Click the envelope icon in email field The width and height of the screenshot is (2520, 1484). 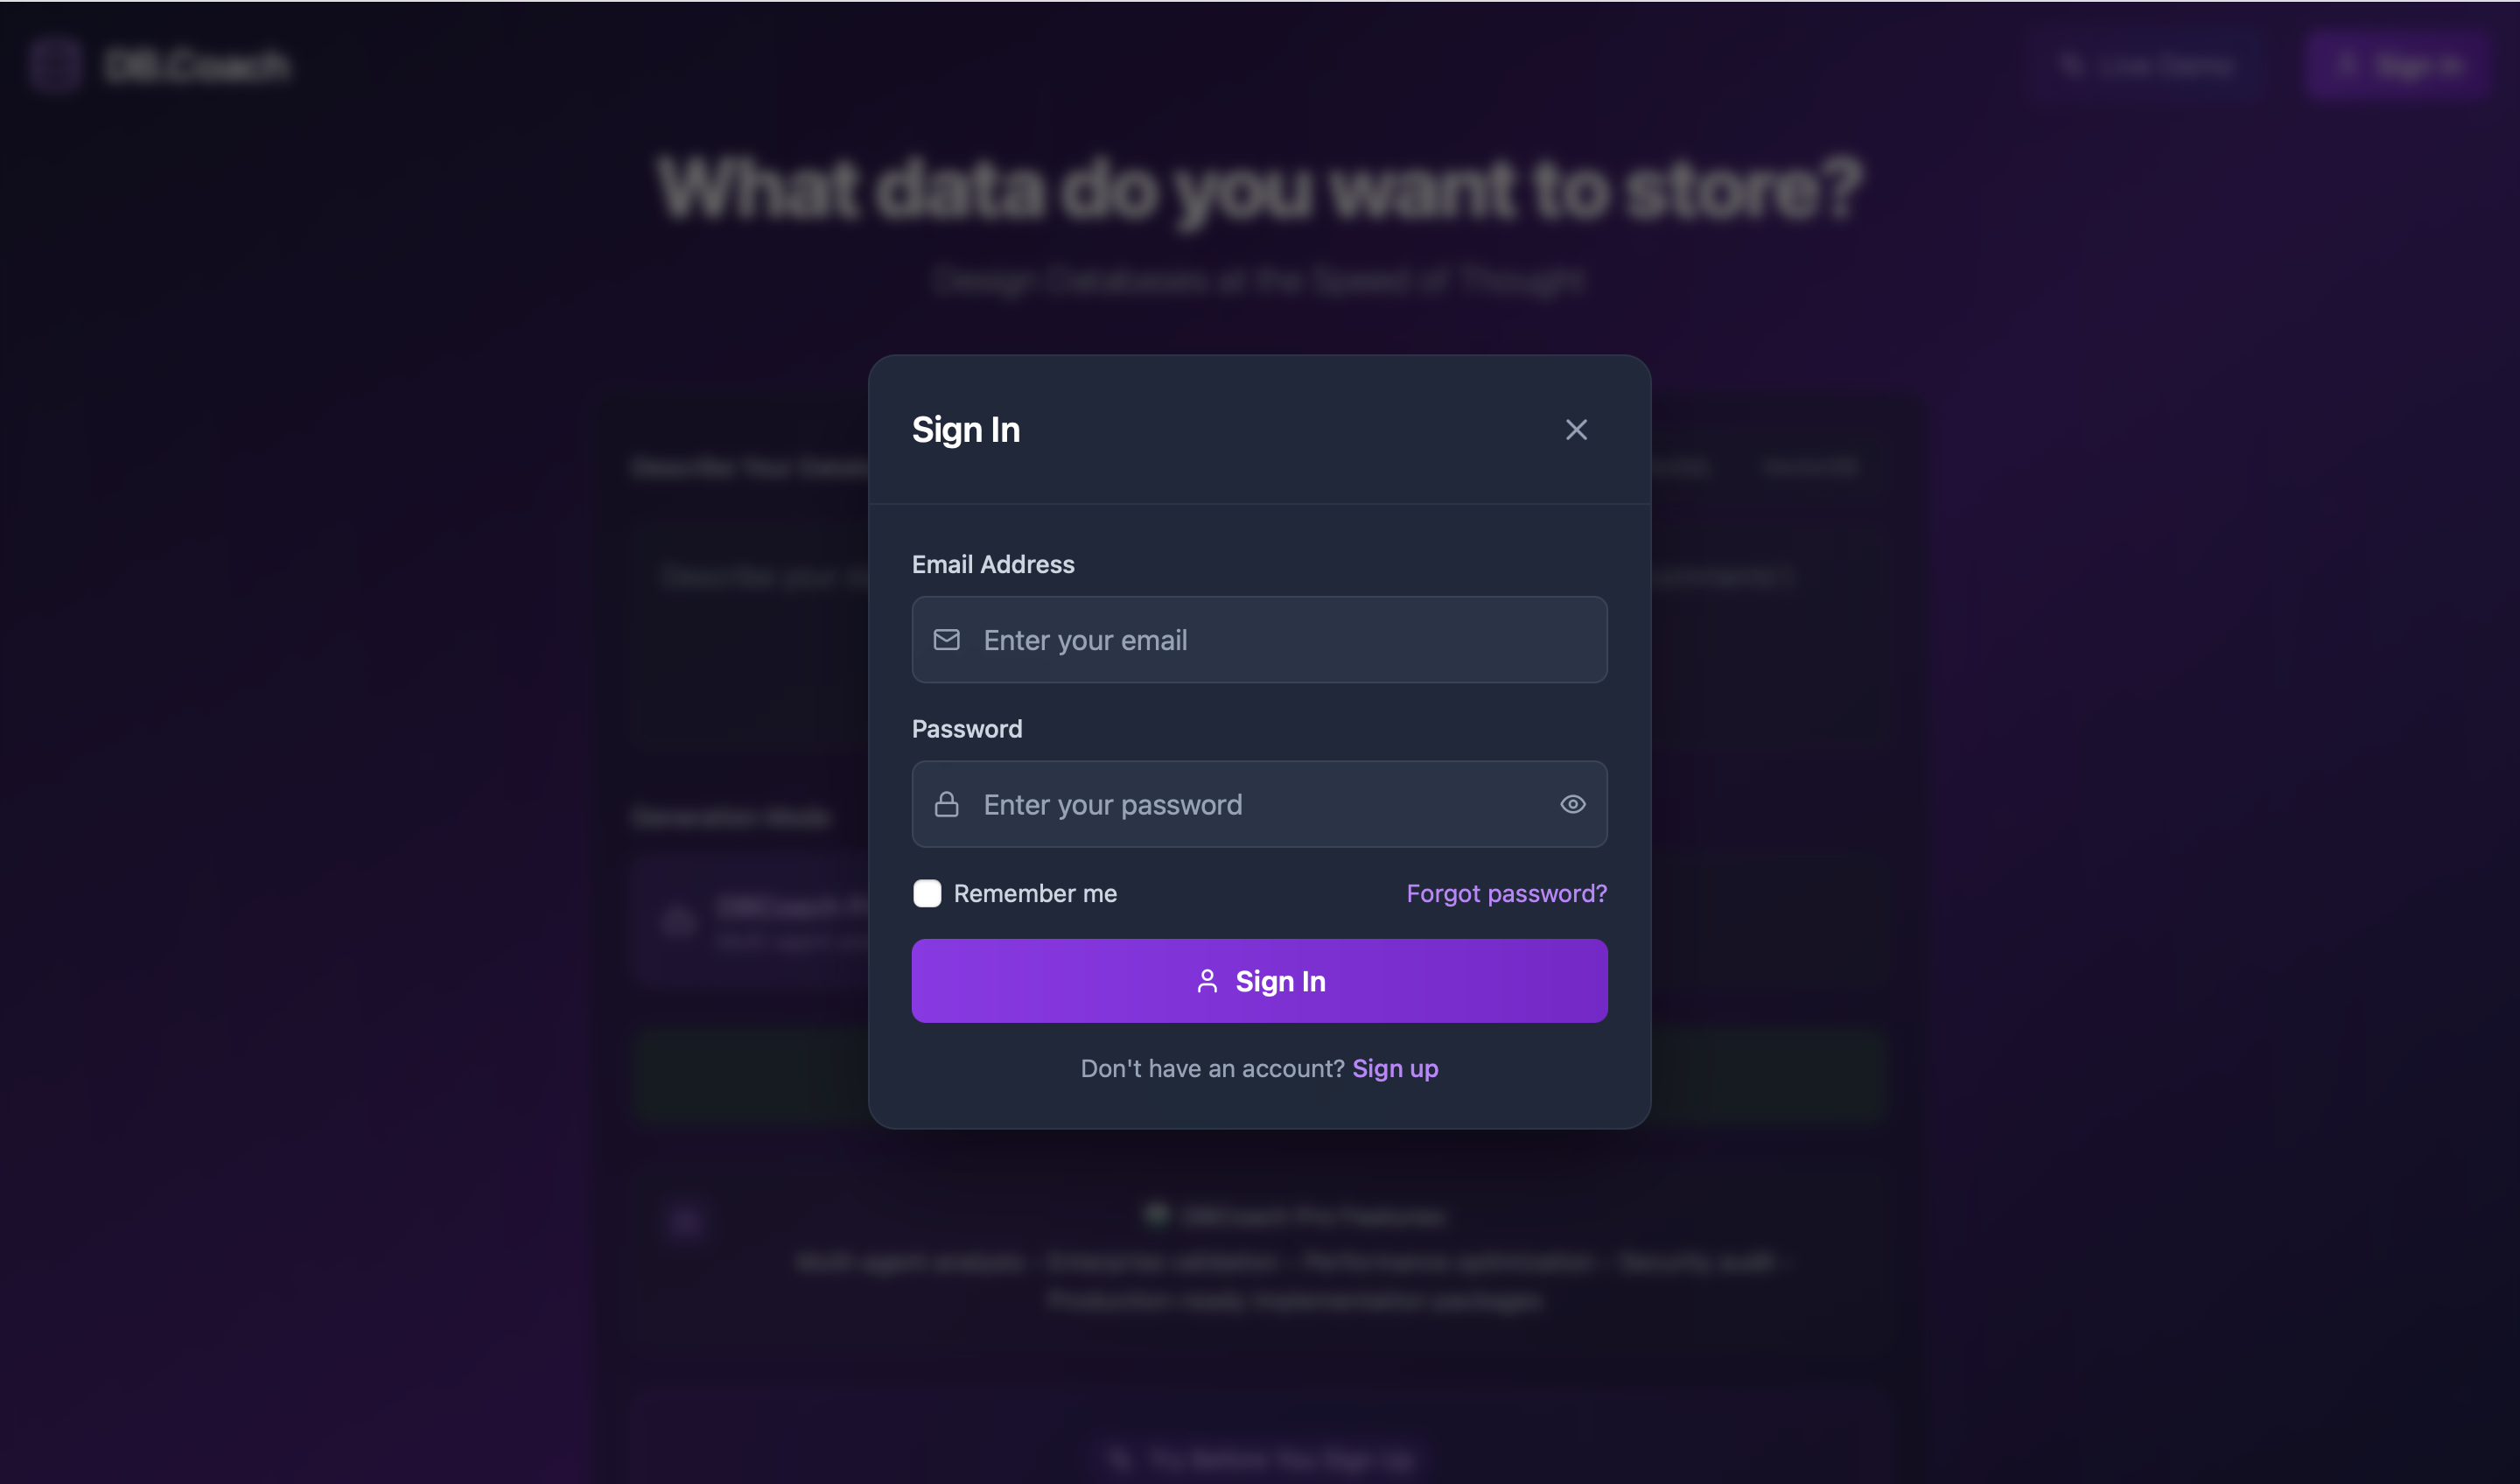[x=946, y=640]
